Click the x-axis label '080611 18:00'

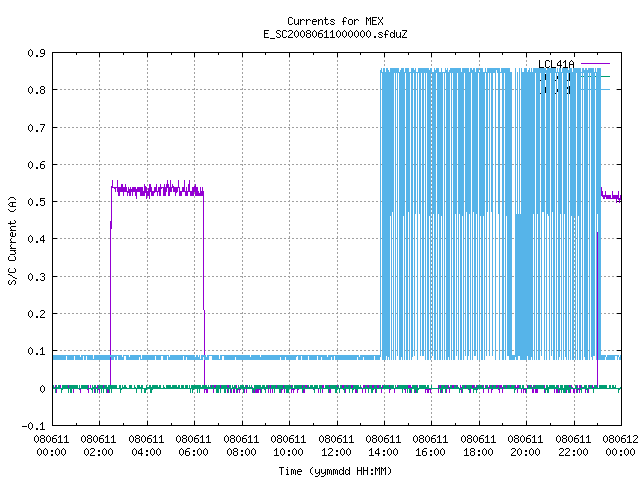point(478,446)
